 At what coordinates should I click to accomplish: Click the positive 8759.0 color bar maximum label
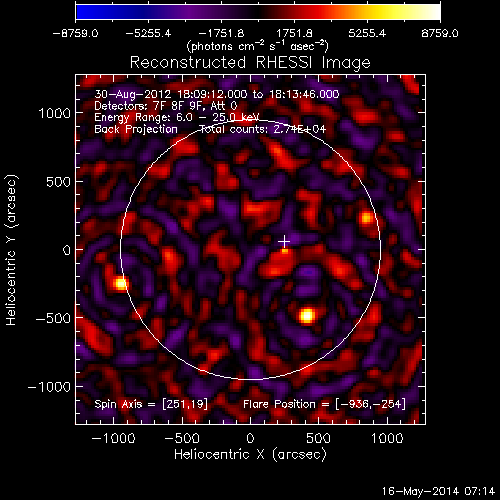point(440,33)
